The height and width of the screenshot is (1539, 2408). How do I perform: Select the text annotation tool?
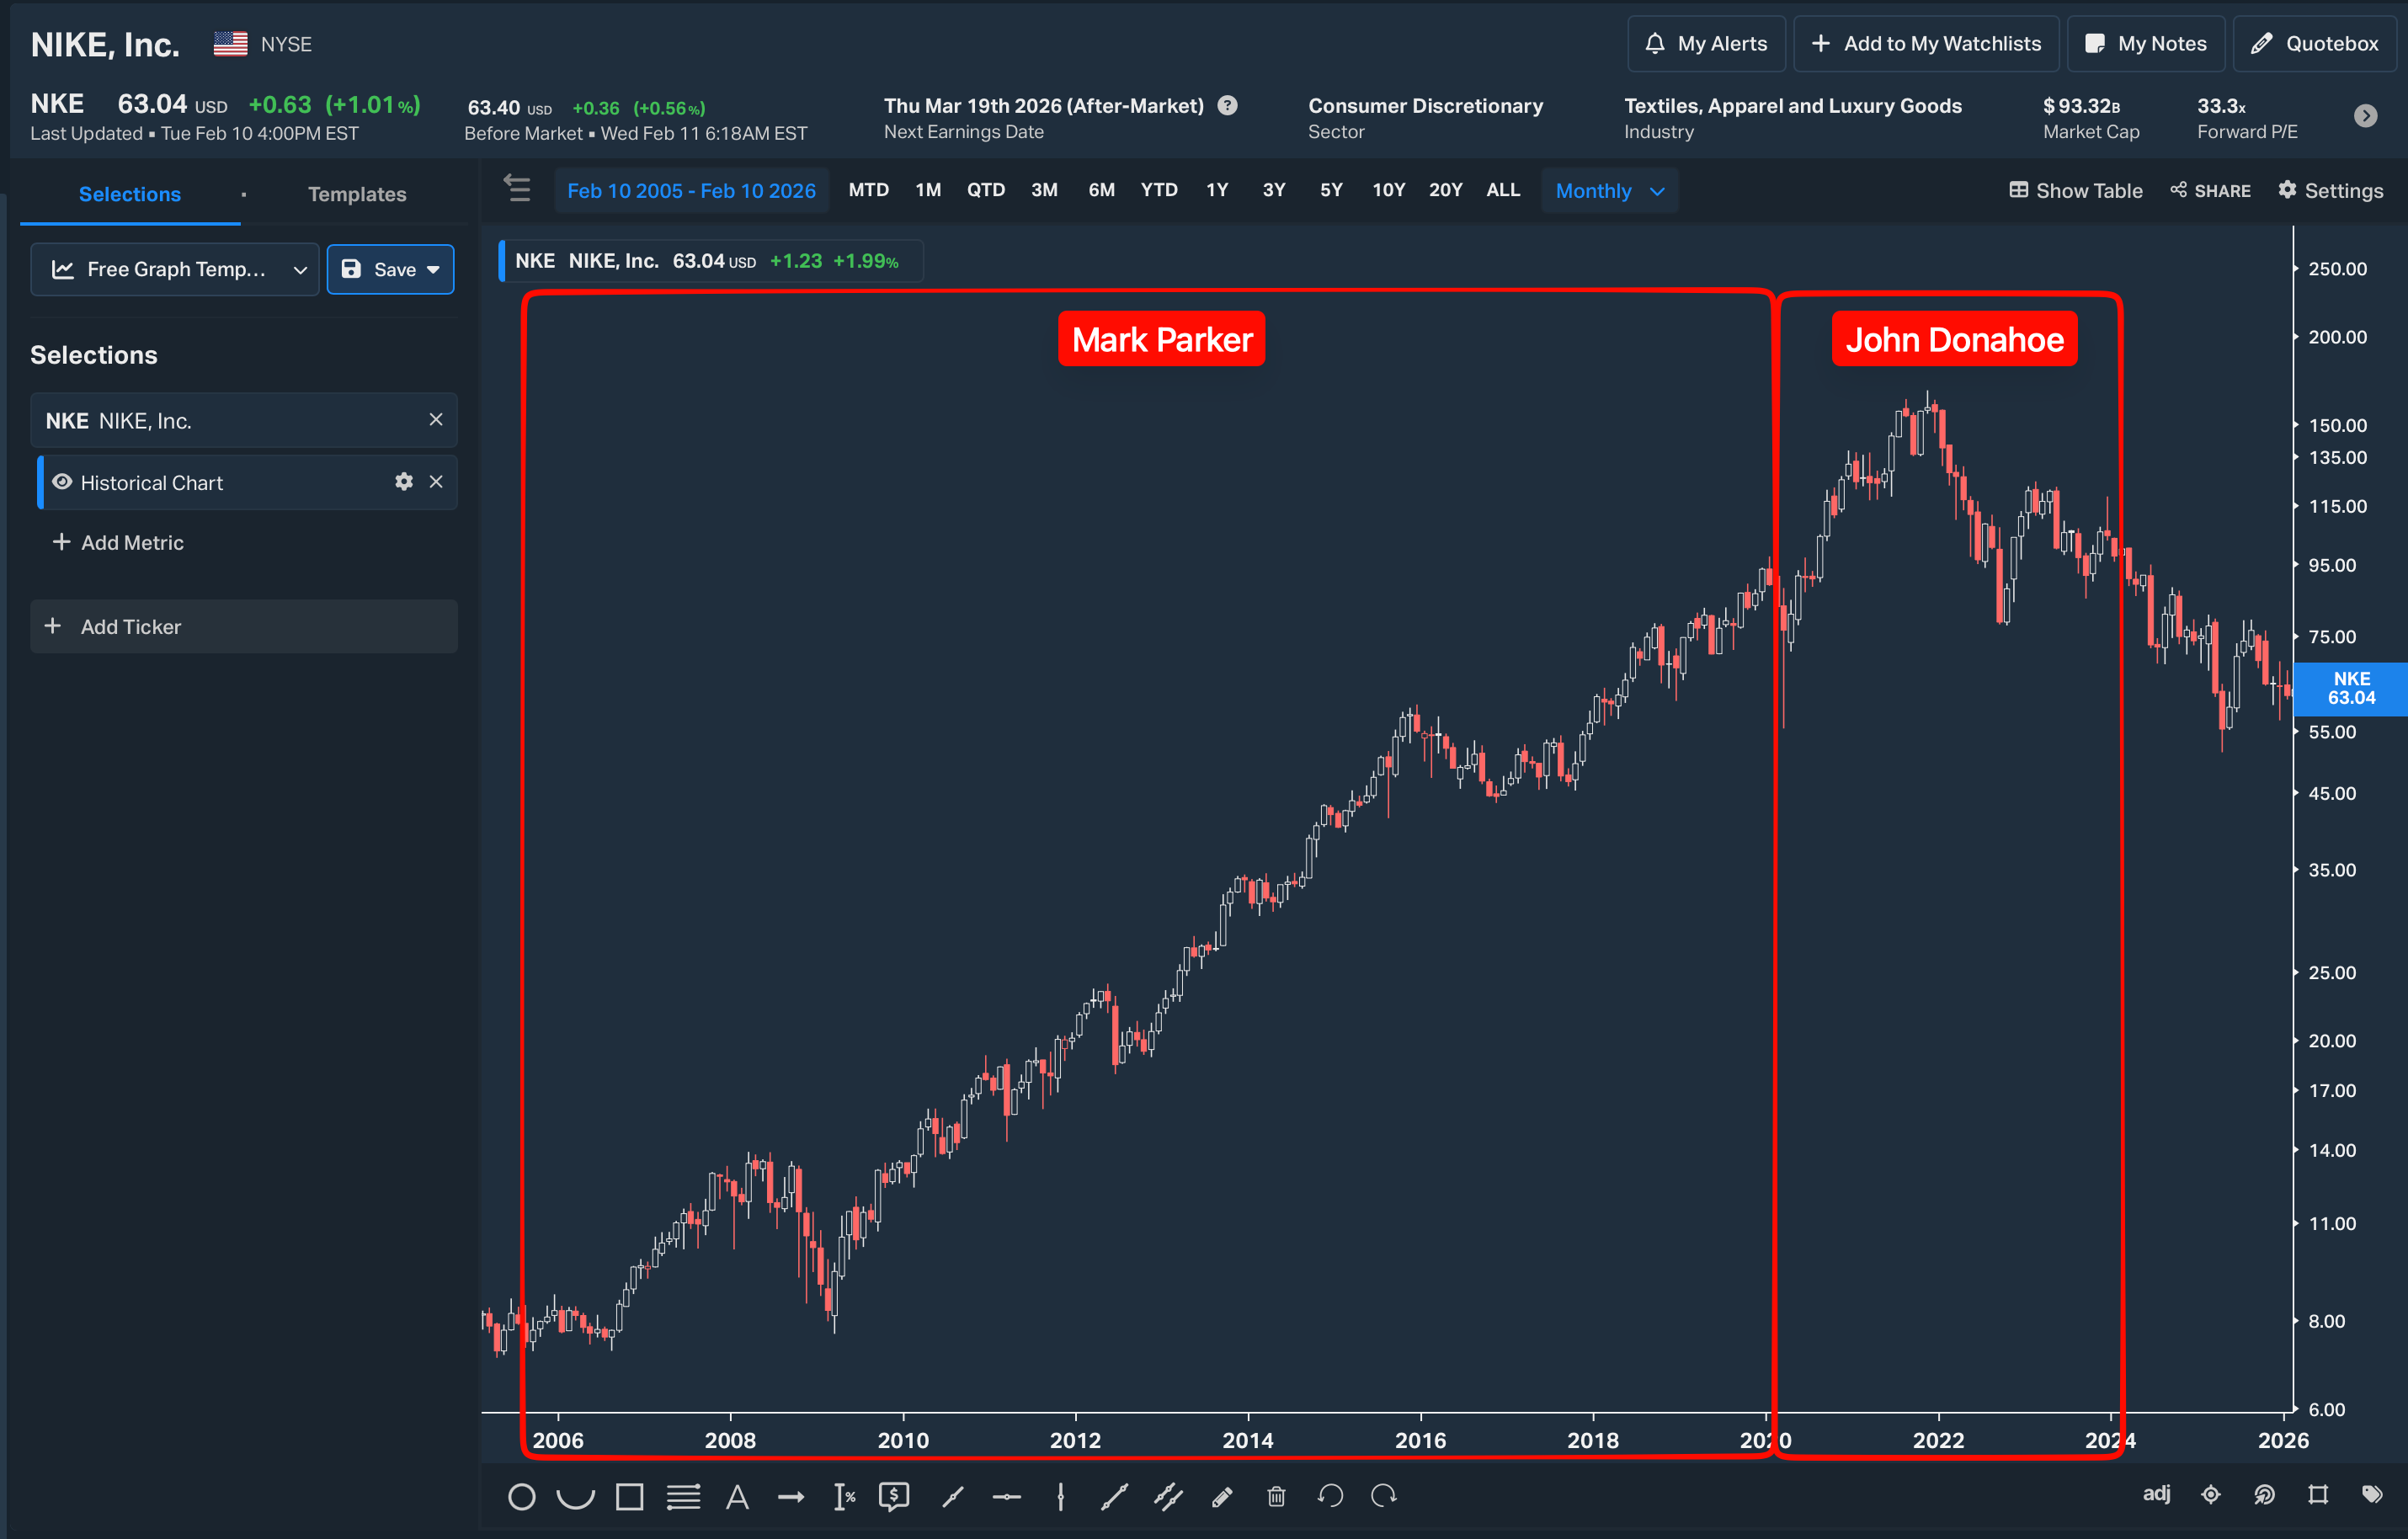pos(737,1496)
